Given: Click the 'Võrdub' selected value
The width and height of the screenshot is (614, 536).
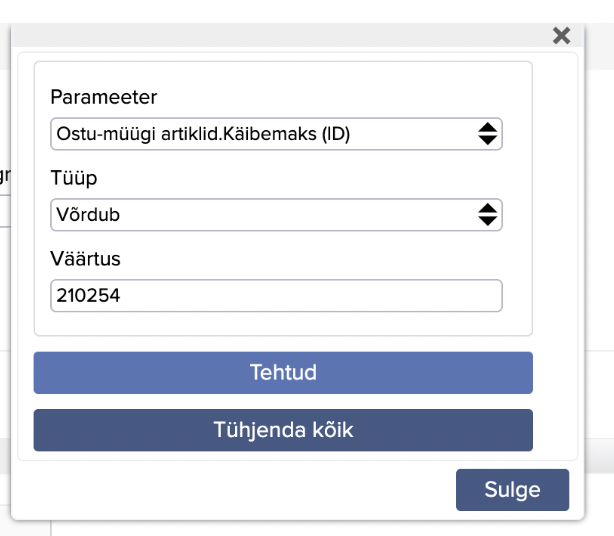Looking at the screenshot, I should (x=89, y=215).
